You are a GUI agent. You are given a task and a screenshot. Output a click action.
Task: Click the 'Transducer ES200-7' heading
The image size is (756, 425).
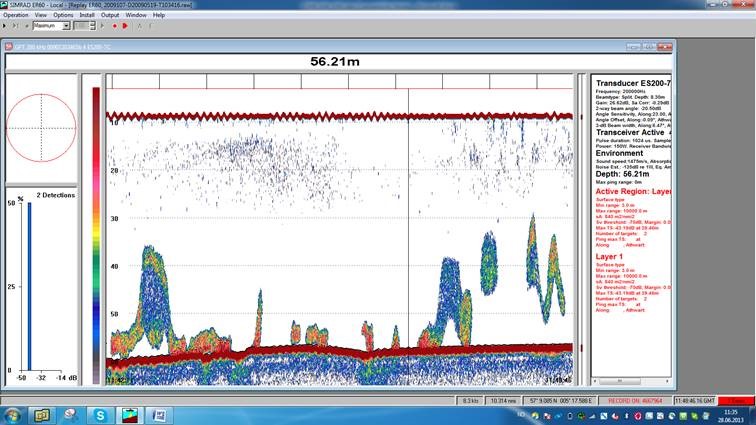click(633, 83)
